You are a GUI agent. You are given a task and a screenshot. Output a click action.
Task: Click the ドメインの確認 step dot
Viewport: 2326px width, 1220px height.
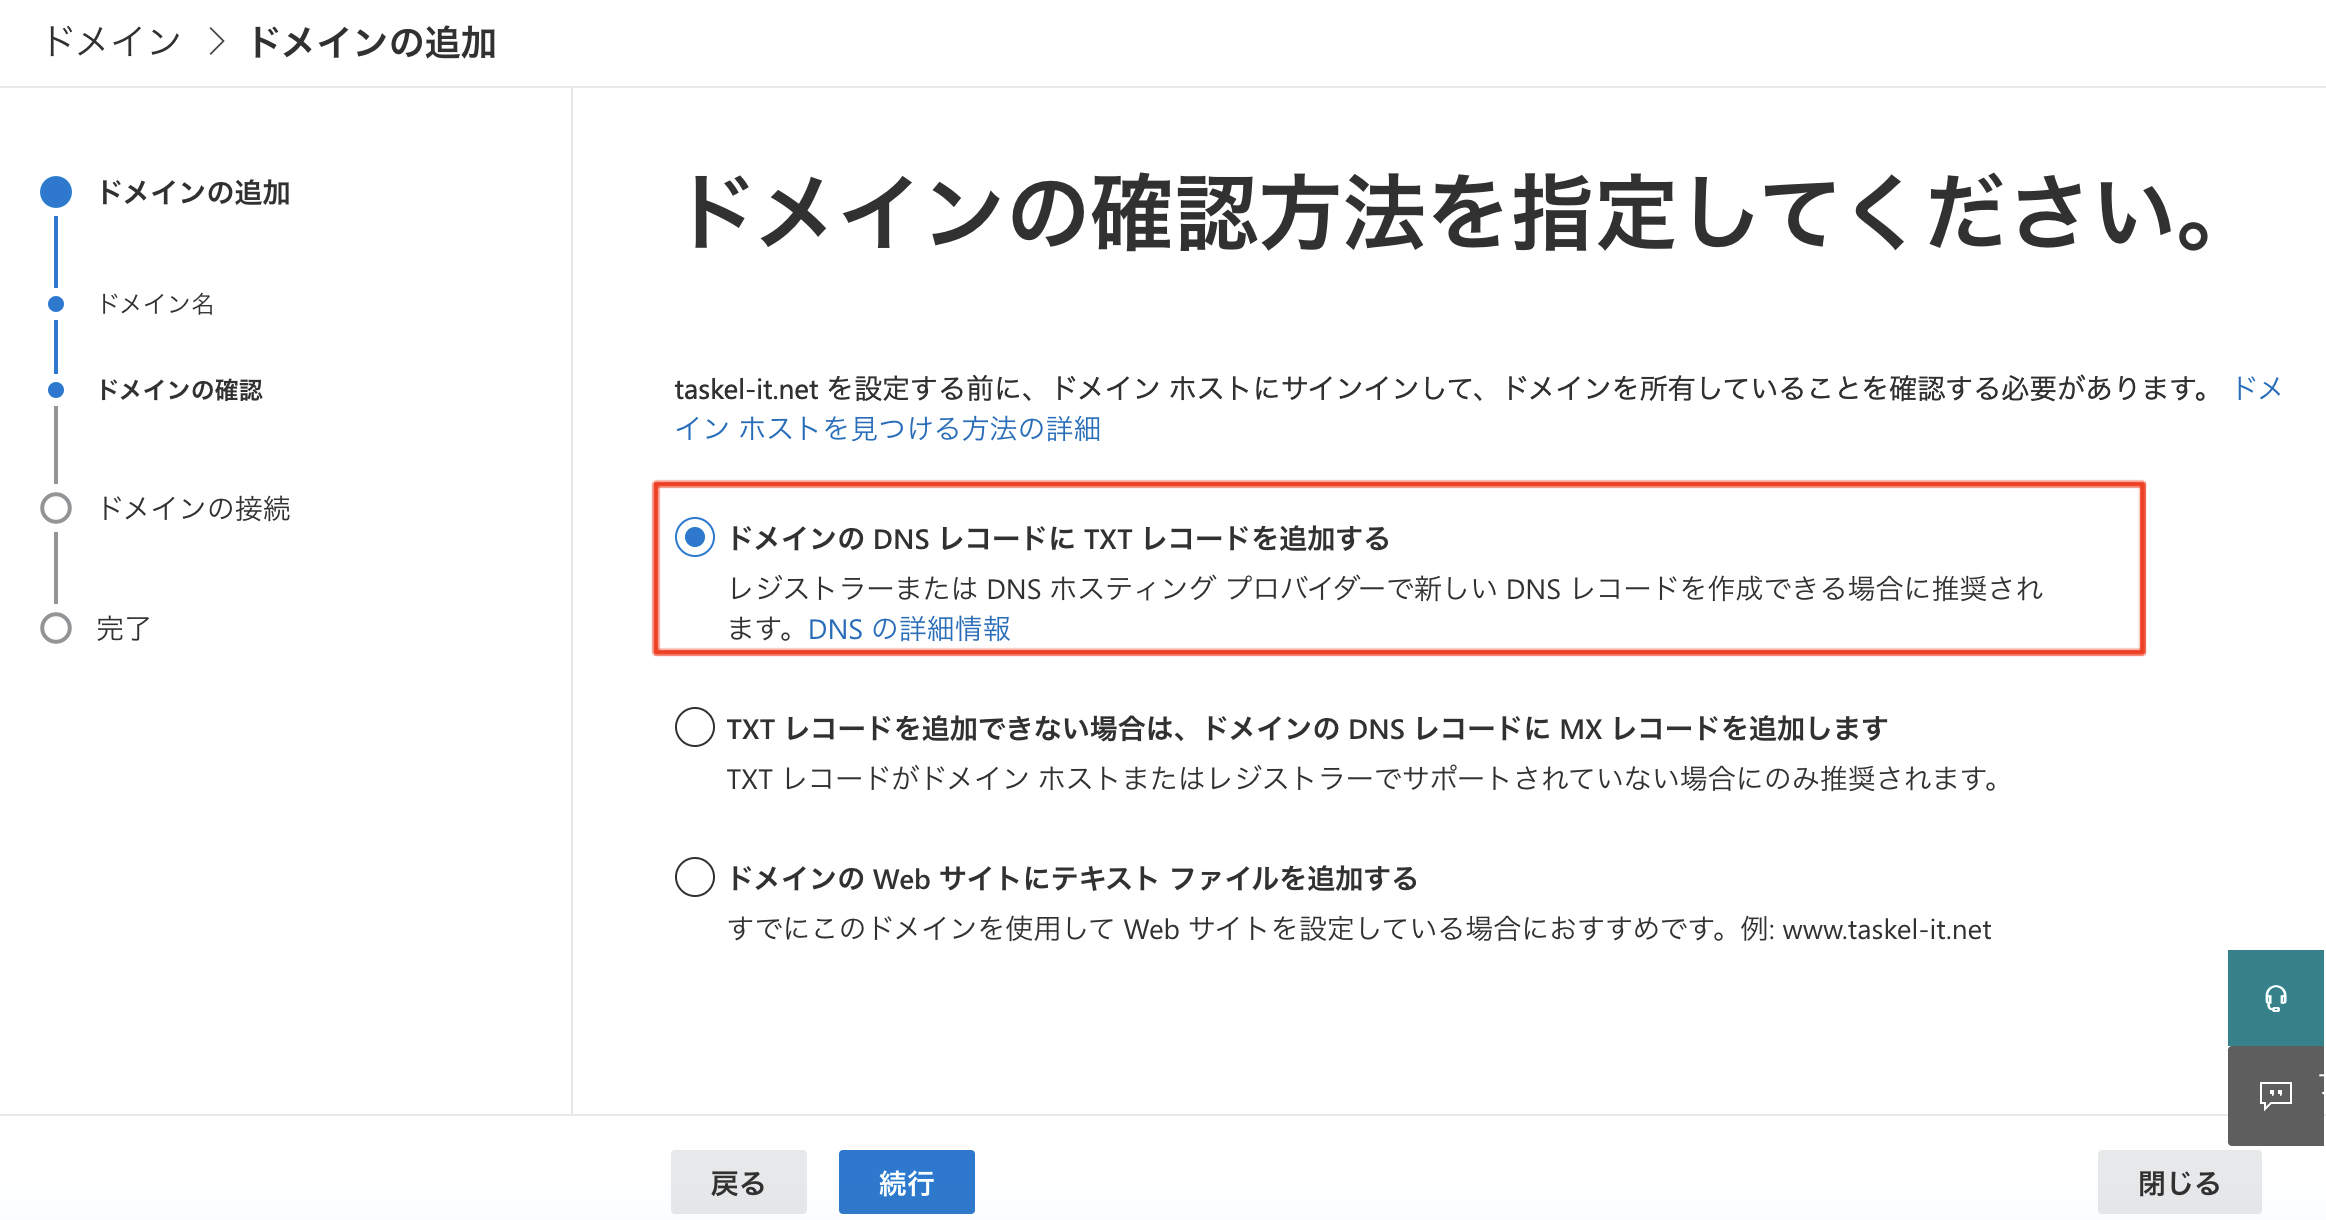click(56, 390)
